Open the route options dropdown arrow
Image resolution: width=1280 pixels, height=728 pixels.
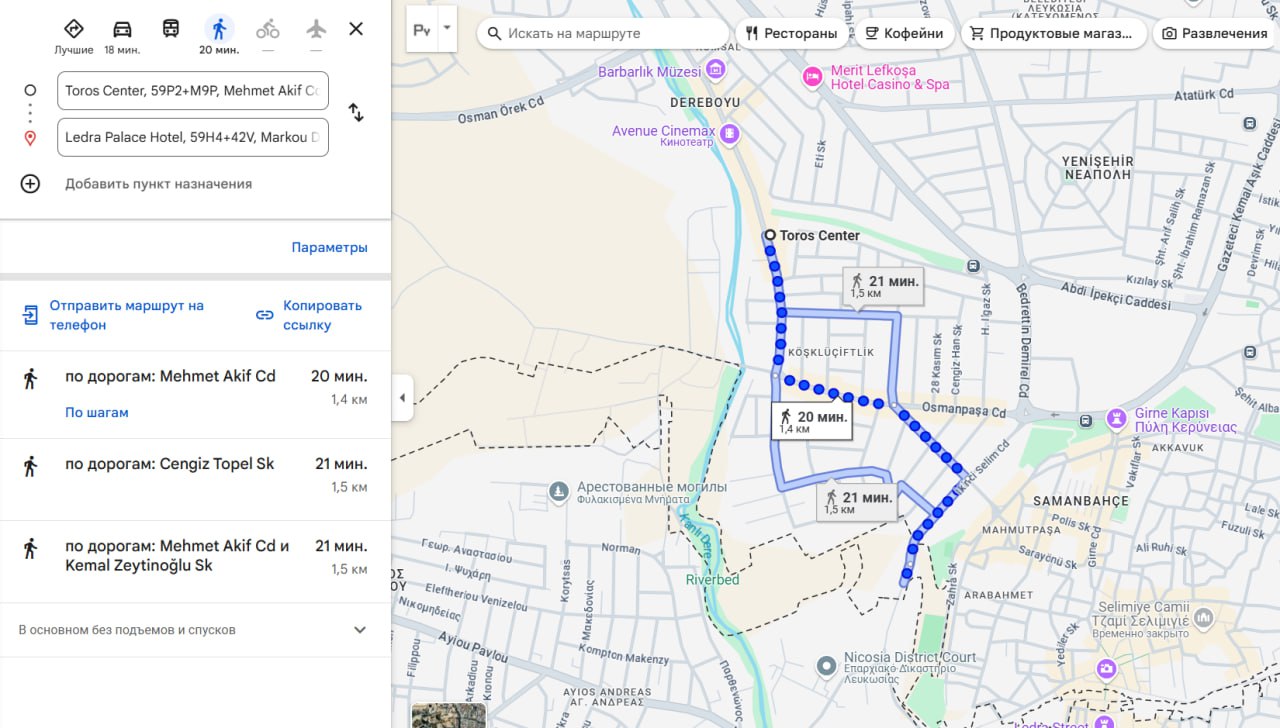446,30
